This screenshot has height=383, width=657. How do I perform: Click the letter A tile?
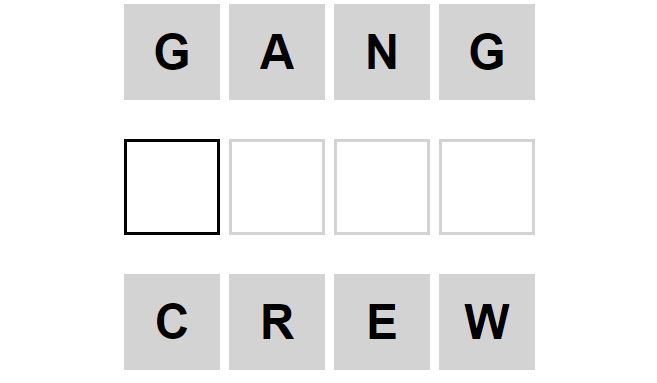pos(277,52)
